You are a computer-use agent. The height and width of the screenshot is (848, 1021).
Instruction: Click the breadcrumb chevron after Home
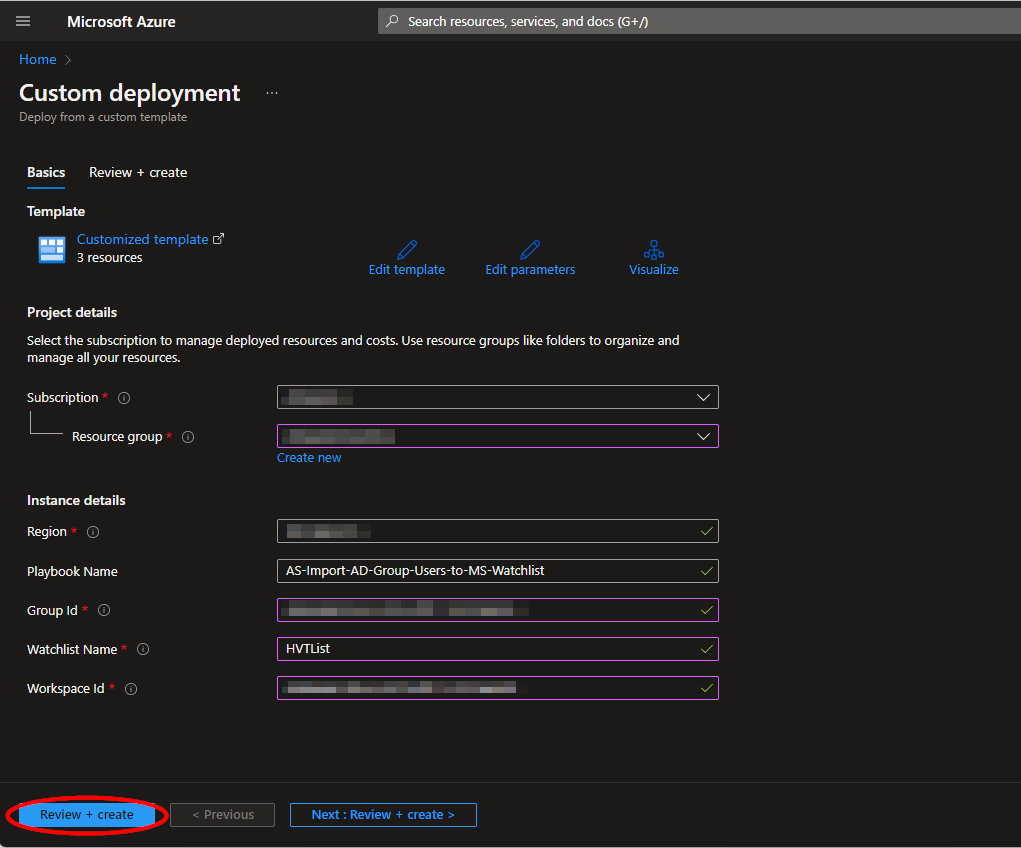pos(68,60)
